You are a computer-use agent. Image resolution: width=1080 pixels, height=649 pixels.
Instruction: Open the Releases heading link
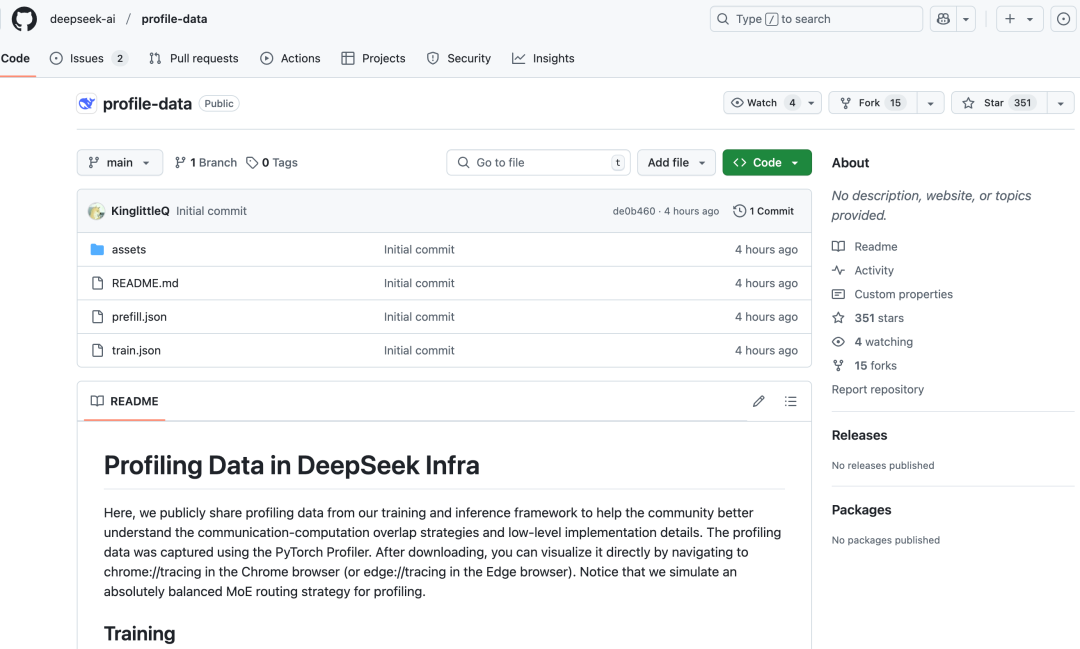point(859,435)
